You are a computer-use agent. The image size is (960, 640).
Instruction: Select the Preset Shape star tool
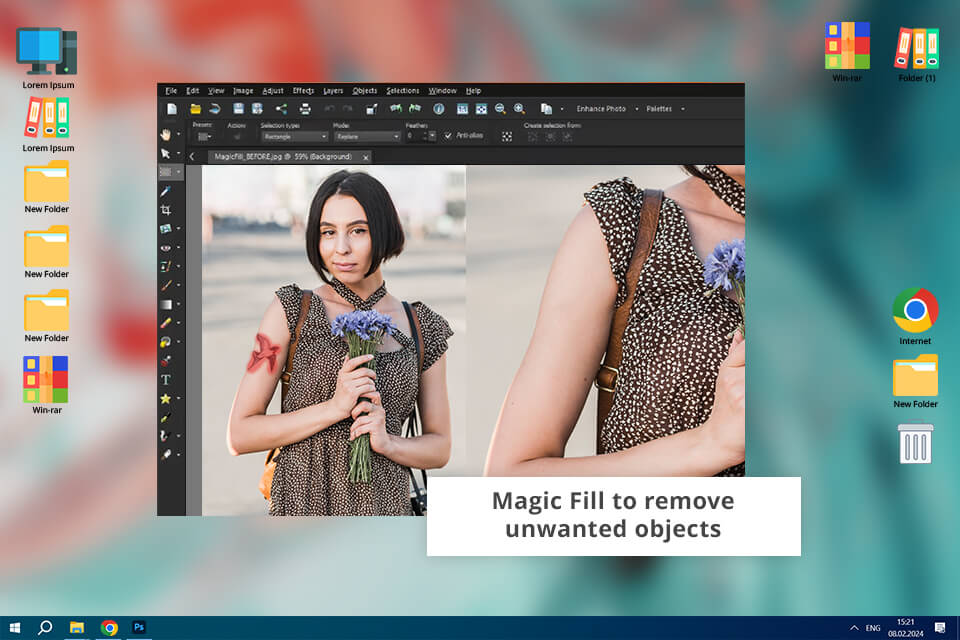click(165, 399)
